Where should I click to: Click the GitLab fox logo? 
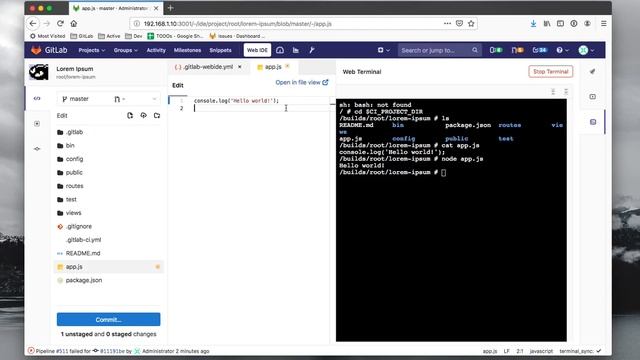[36, 50]
